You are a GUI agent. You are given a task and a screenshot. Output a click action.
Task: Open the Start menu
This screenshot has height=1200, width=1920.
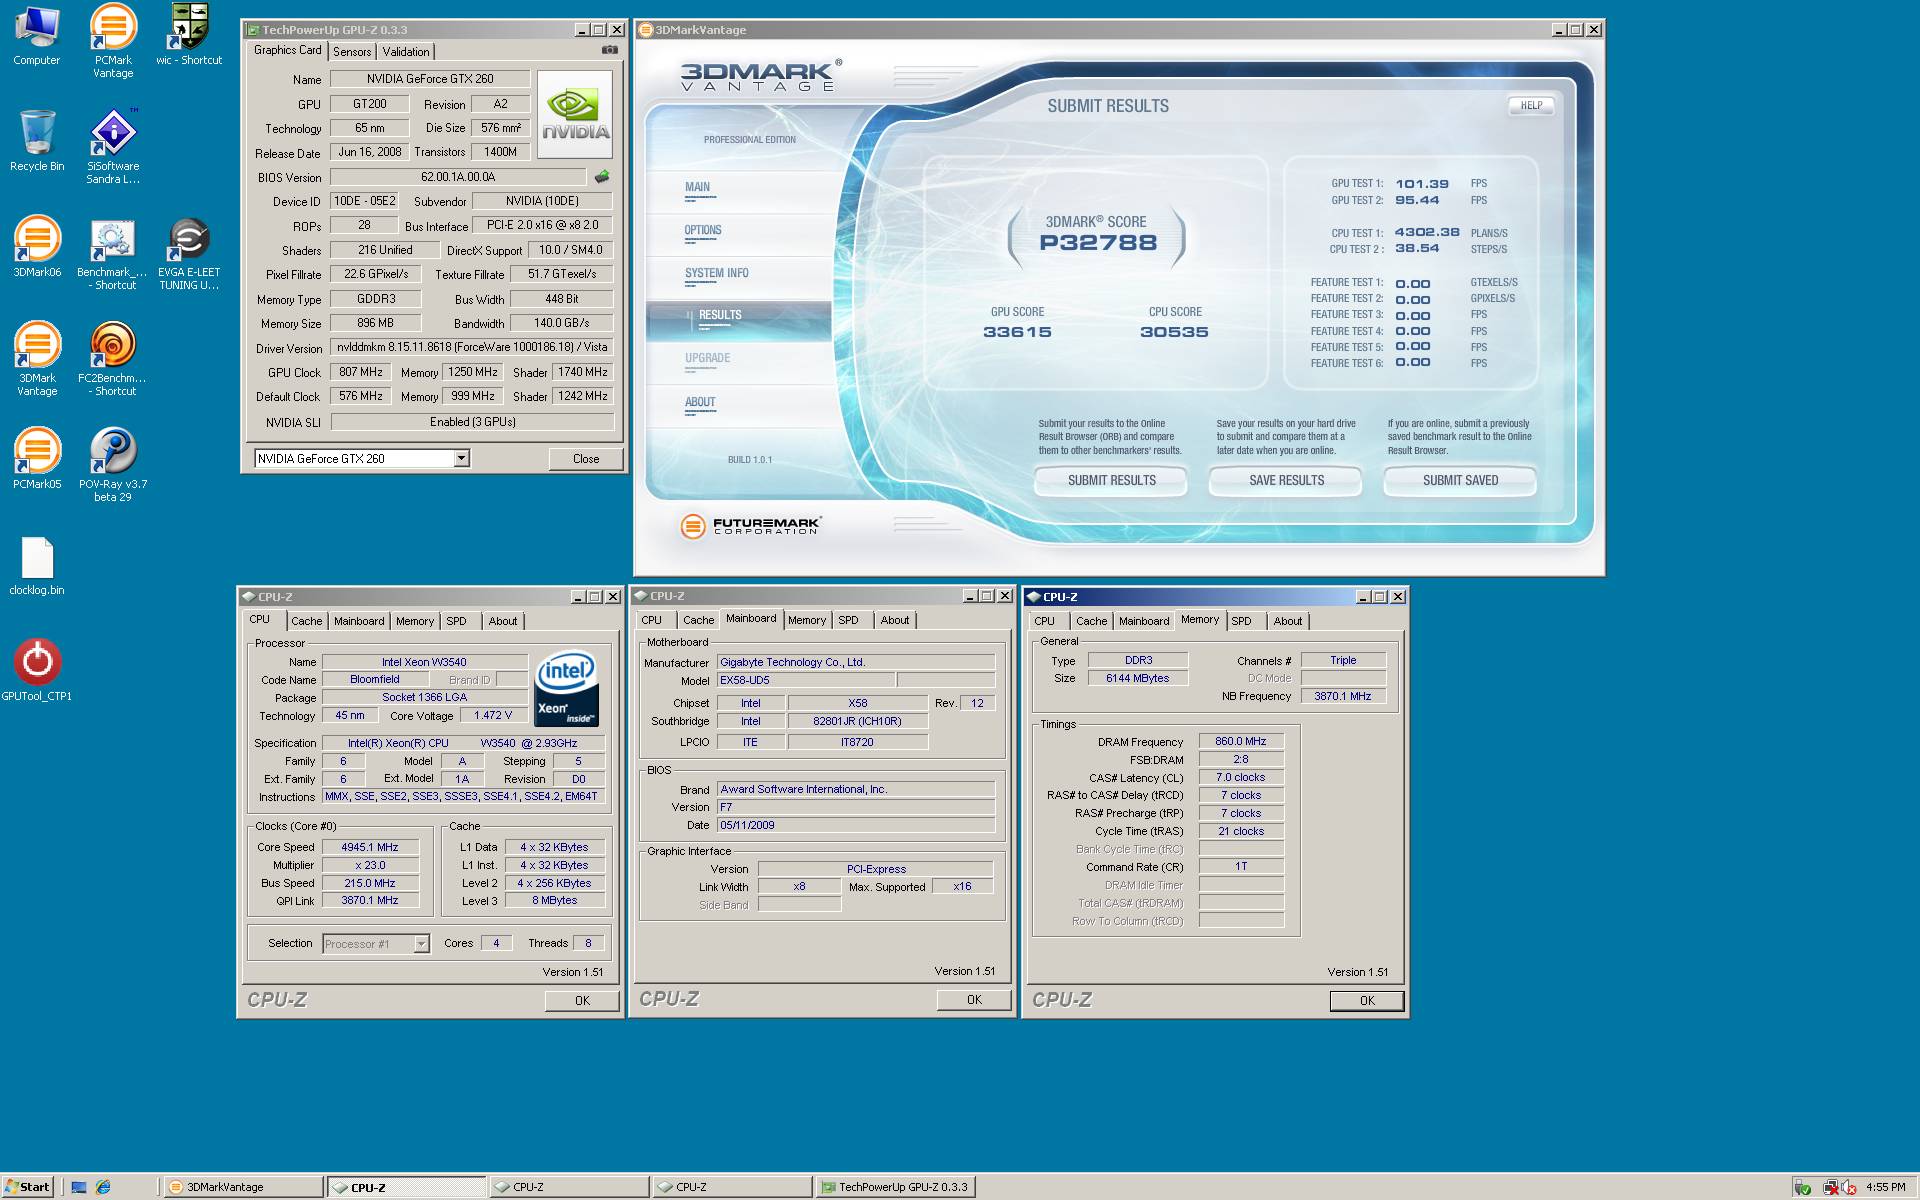[x=28, y=1187]
